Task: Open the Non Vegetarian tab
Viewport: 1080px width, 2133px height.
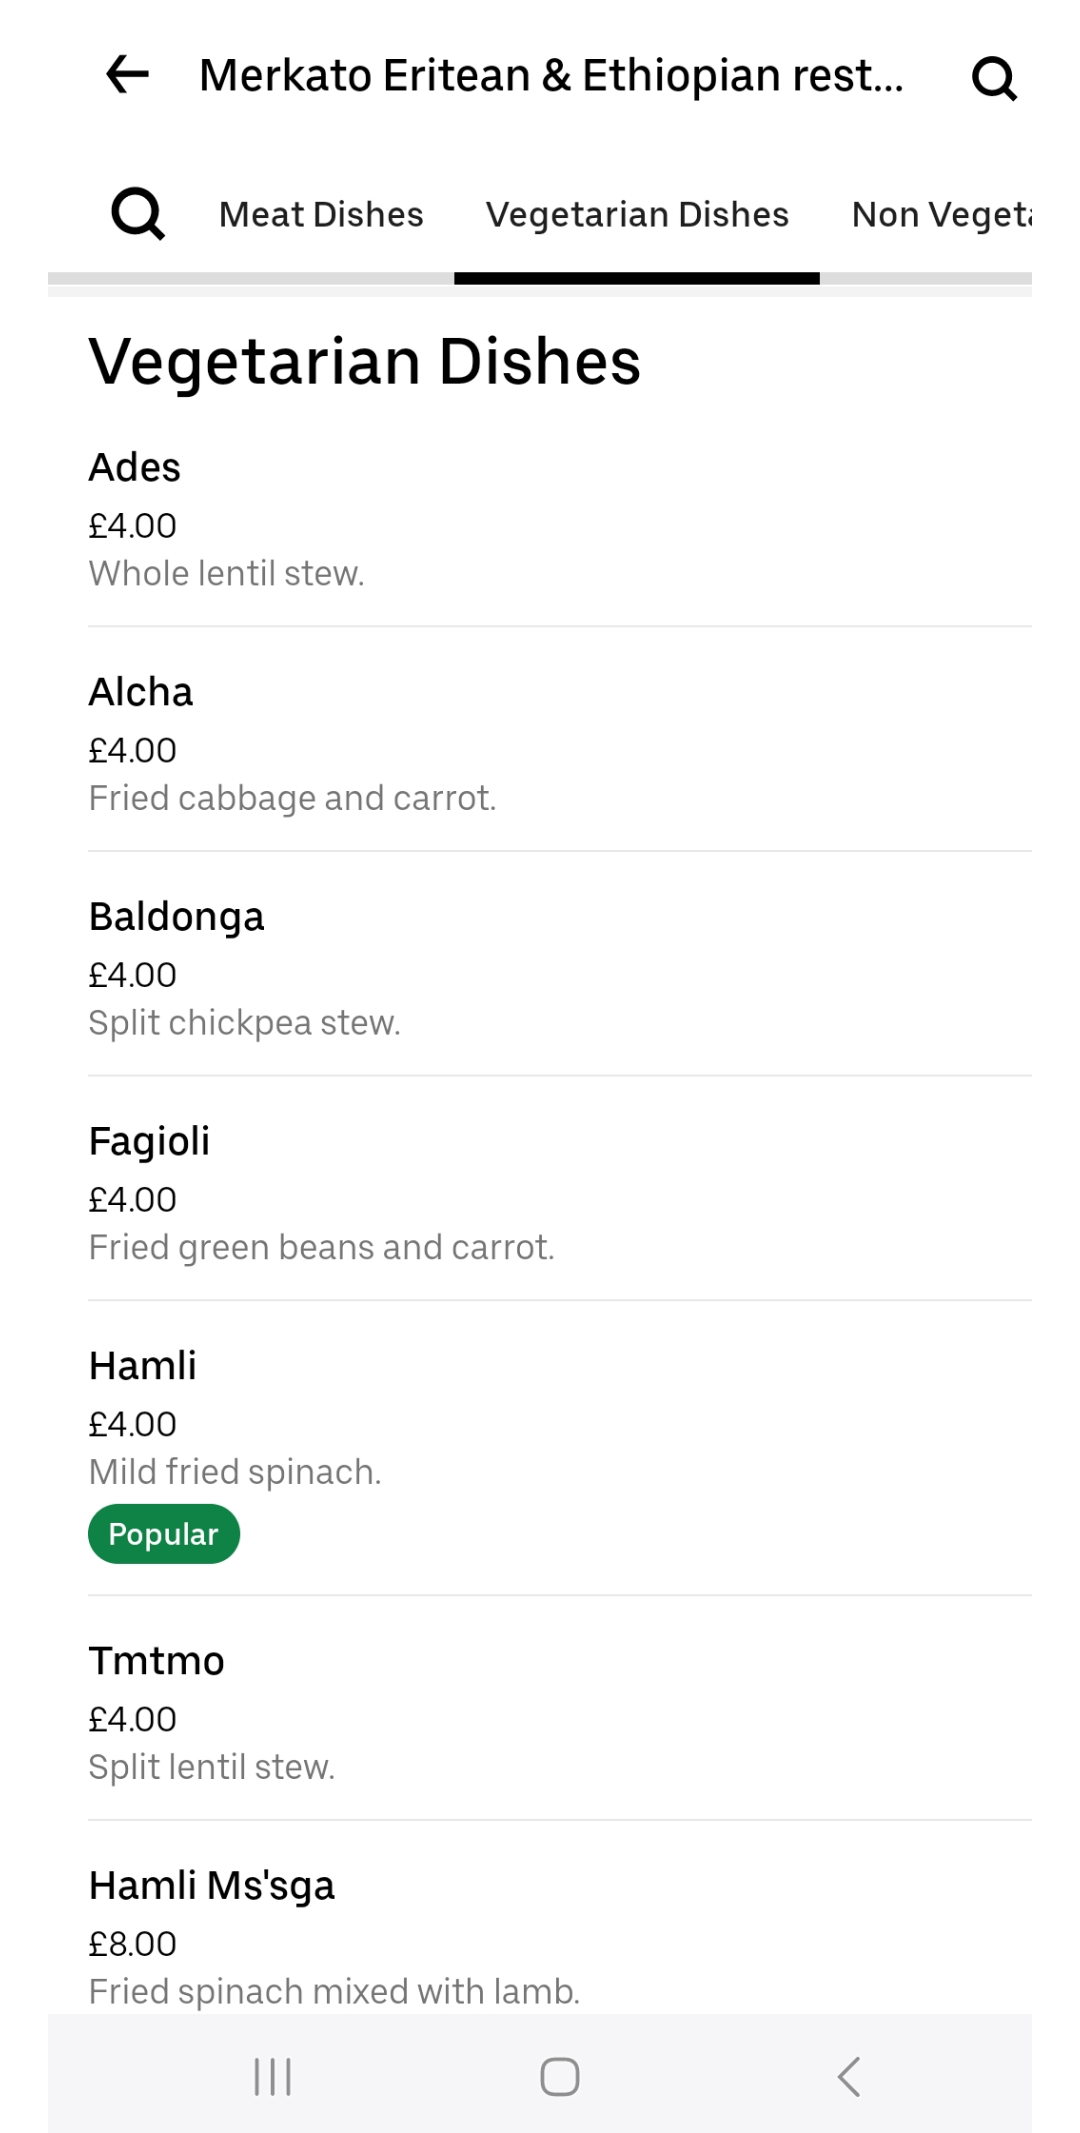Action: [940, 215]
